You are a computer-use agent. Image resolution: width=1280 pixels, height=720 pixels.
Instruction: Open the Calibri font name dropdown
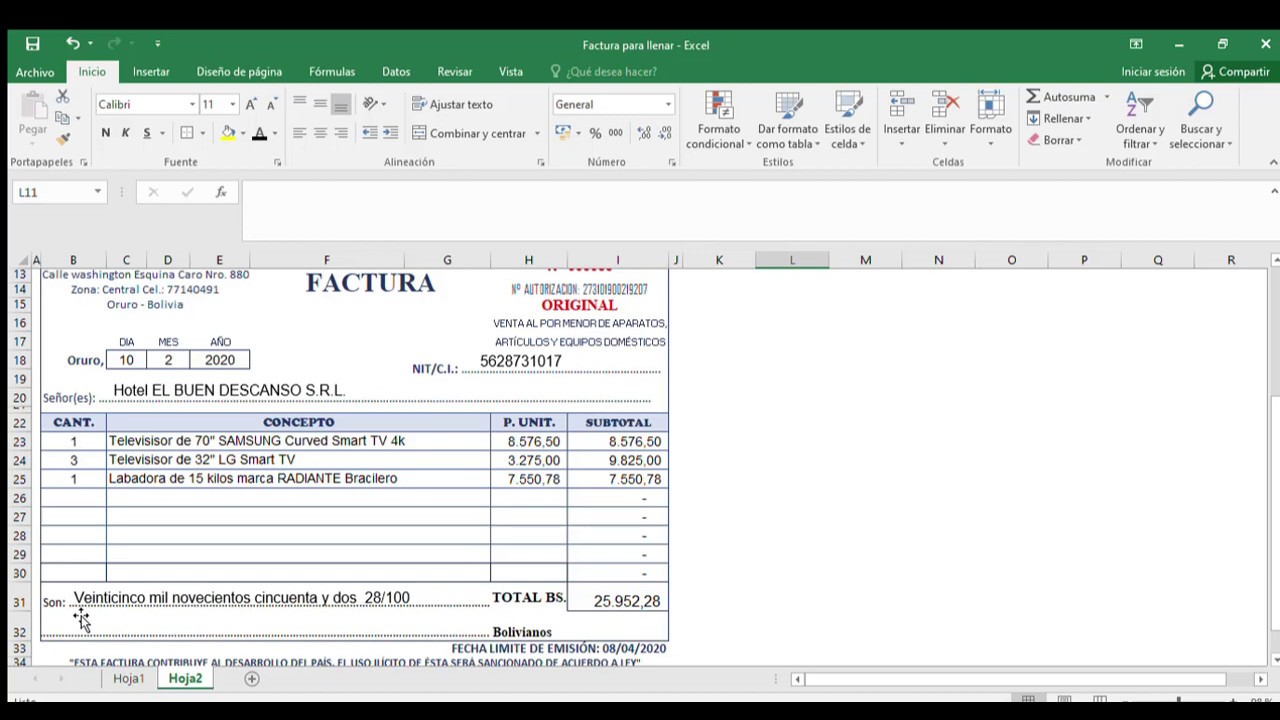tap(192, 104)
